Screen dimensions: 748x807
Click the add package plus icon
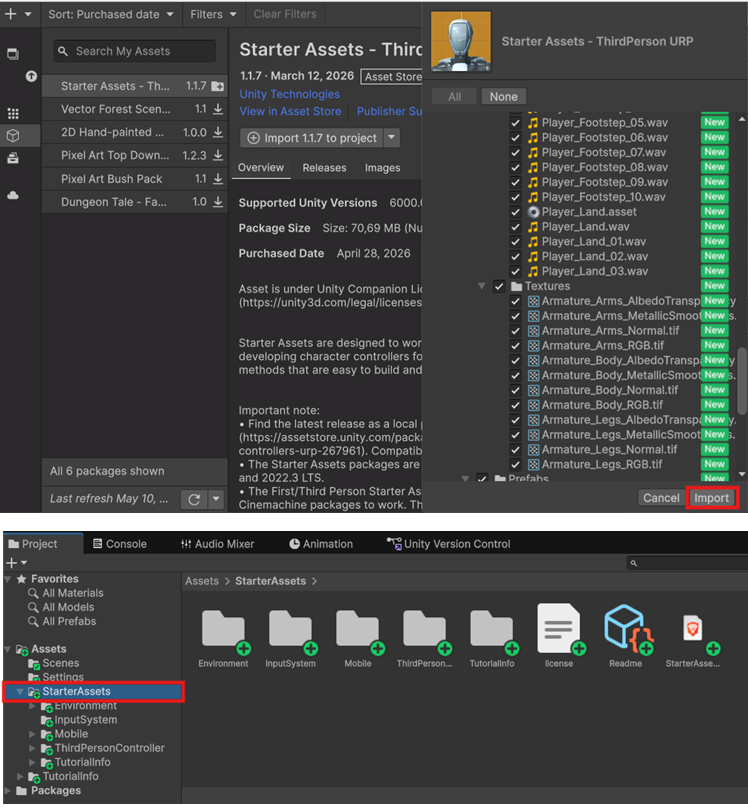click(10, 14)
